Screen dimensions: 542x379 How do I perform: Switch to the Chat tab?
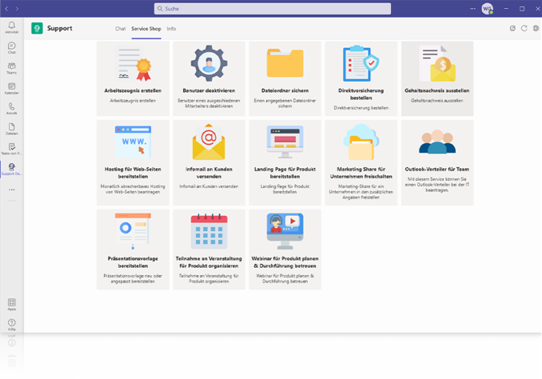[x=120, y=29]
